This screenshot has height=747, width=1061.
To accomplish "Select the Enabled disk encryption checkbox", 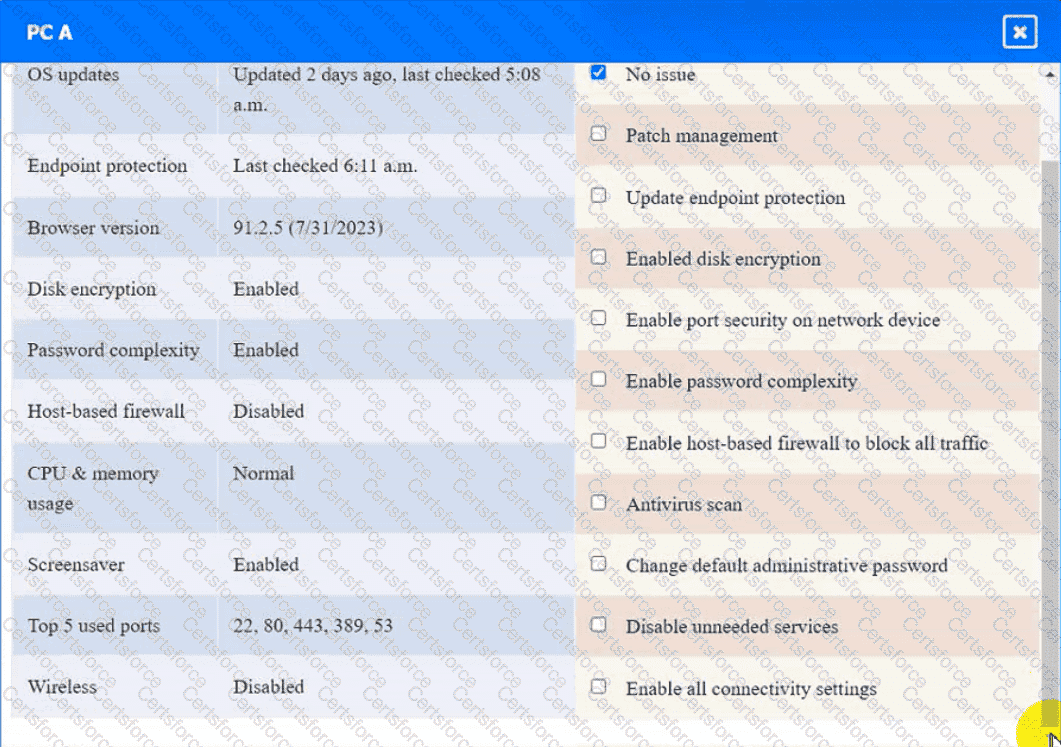I will [598, 257].
